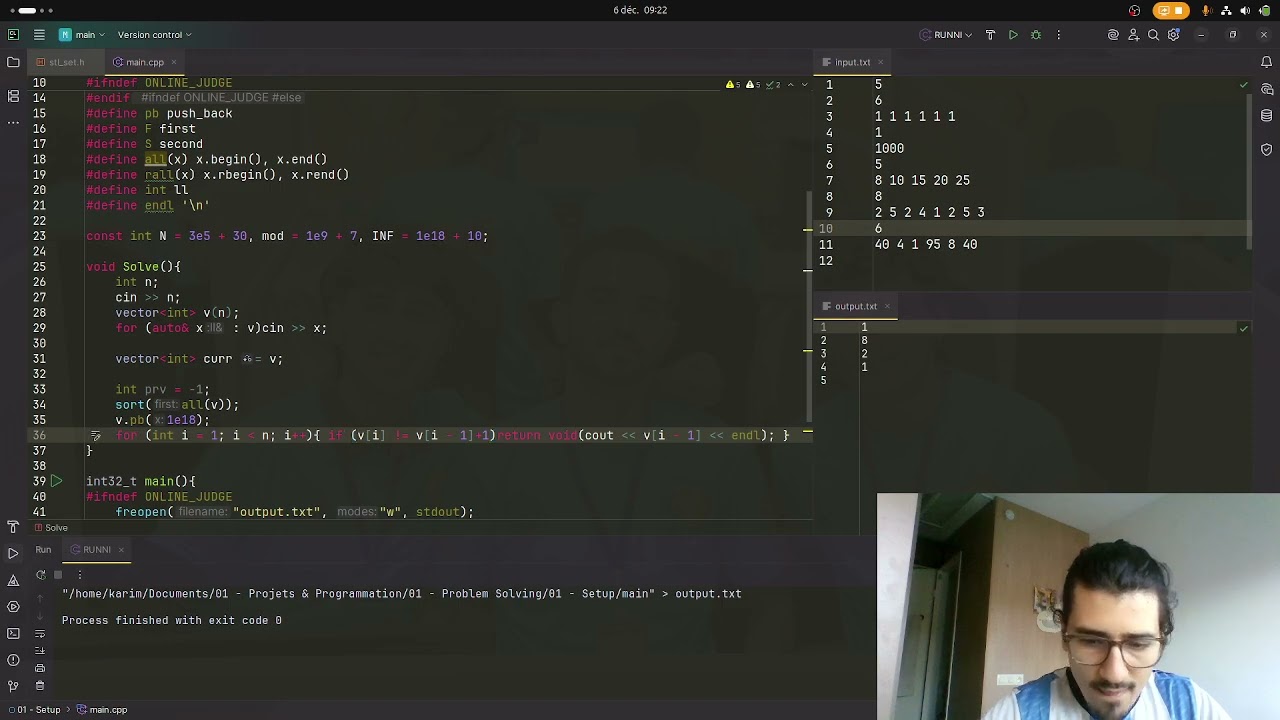The image size is (1280, 720).
Task: Show more tool windows ellipsis in left sidebar
Action: (x=13, y=122)
